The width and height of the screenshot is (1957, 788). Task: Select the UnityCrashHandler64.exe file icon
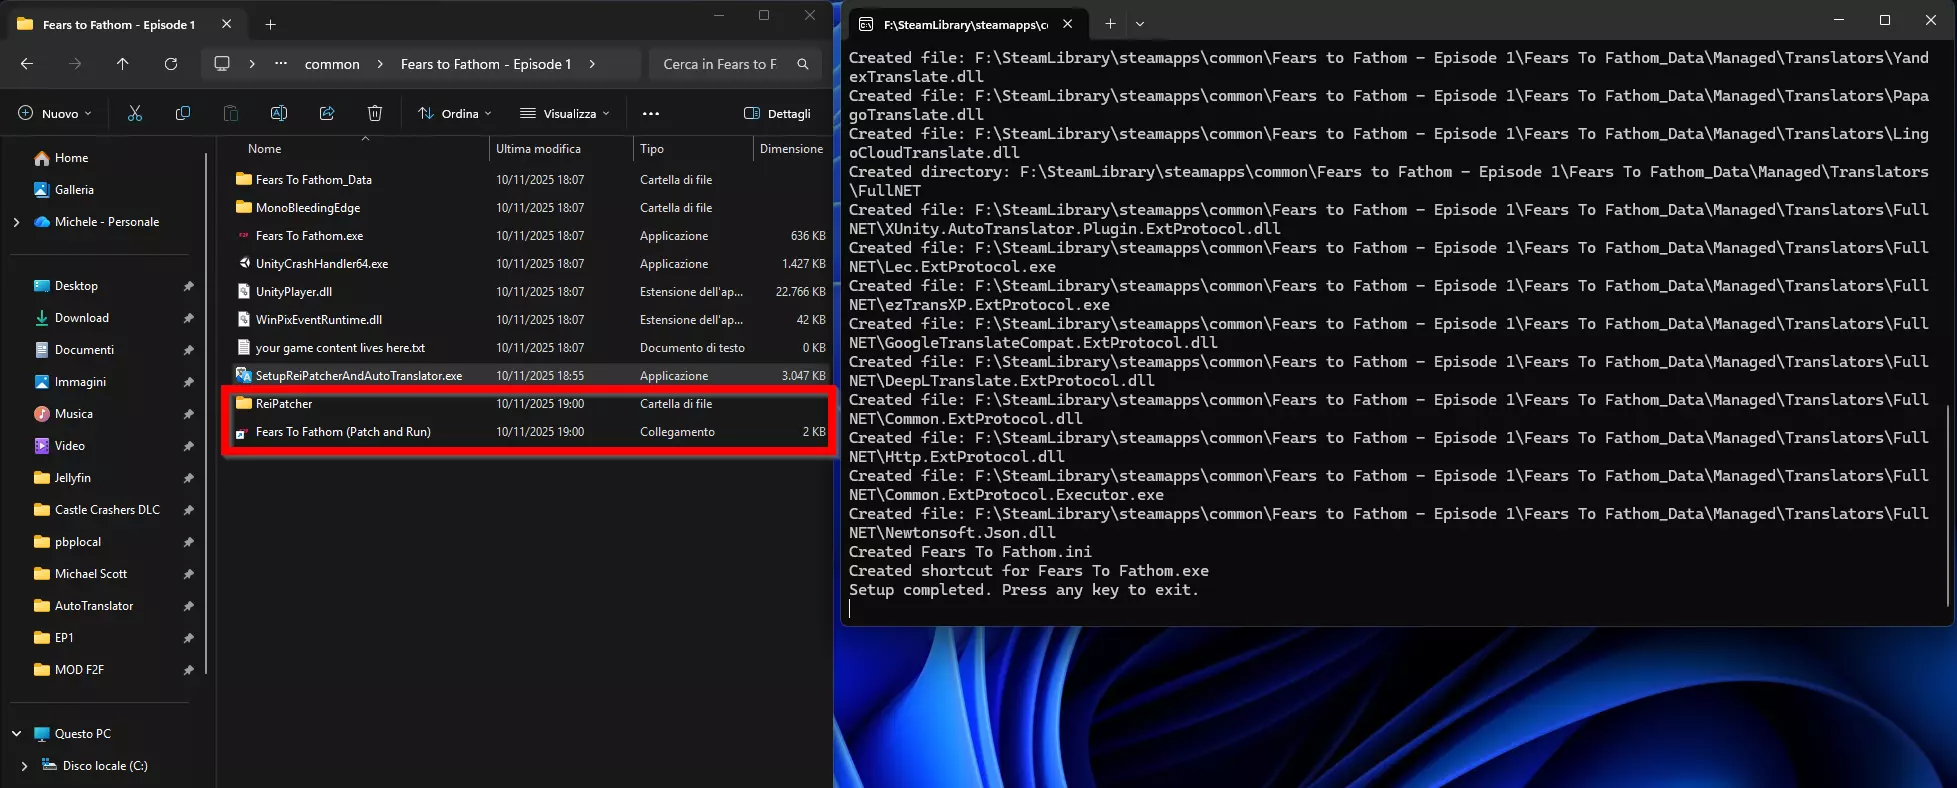click(x=243, y=264)
